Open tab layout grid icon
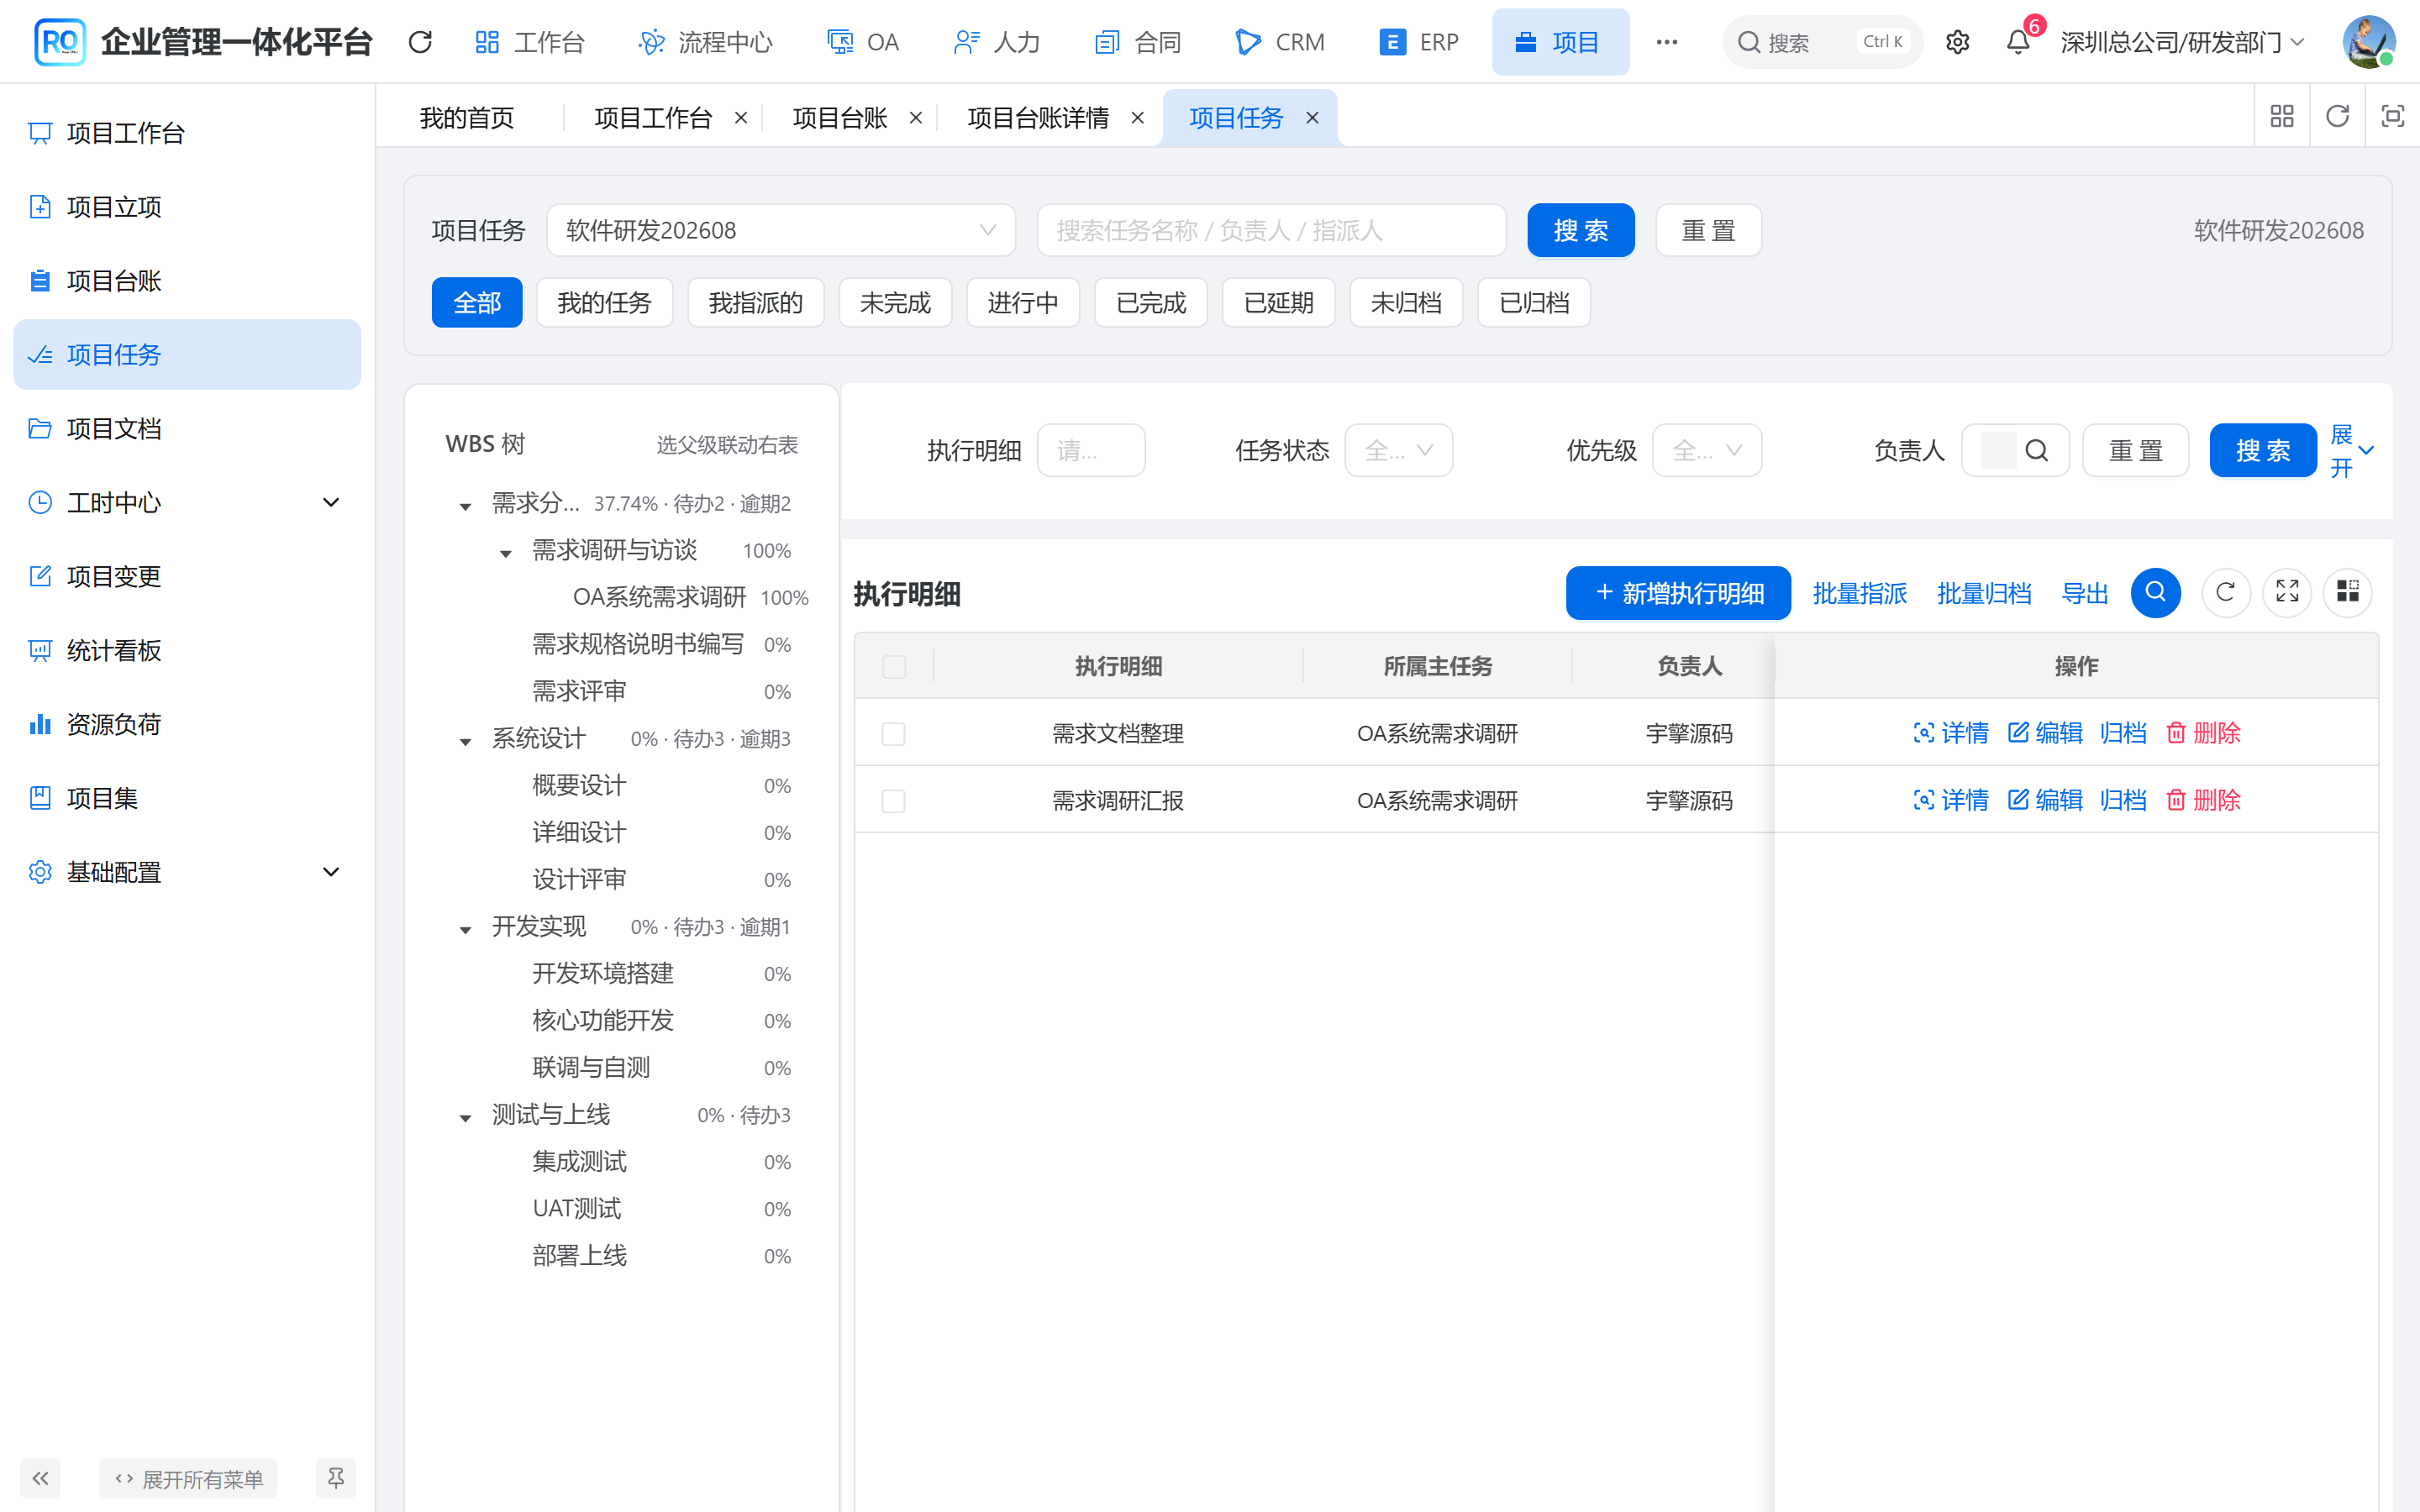 point(2282,116)
